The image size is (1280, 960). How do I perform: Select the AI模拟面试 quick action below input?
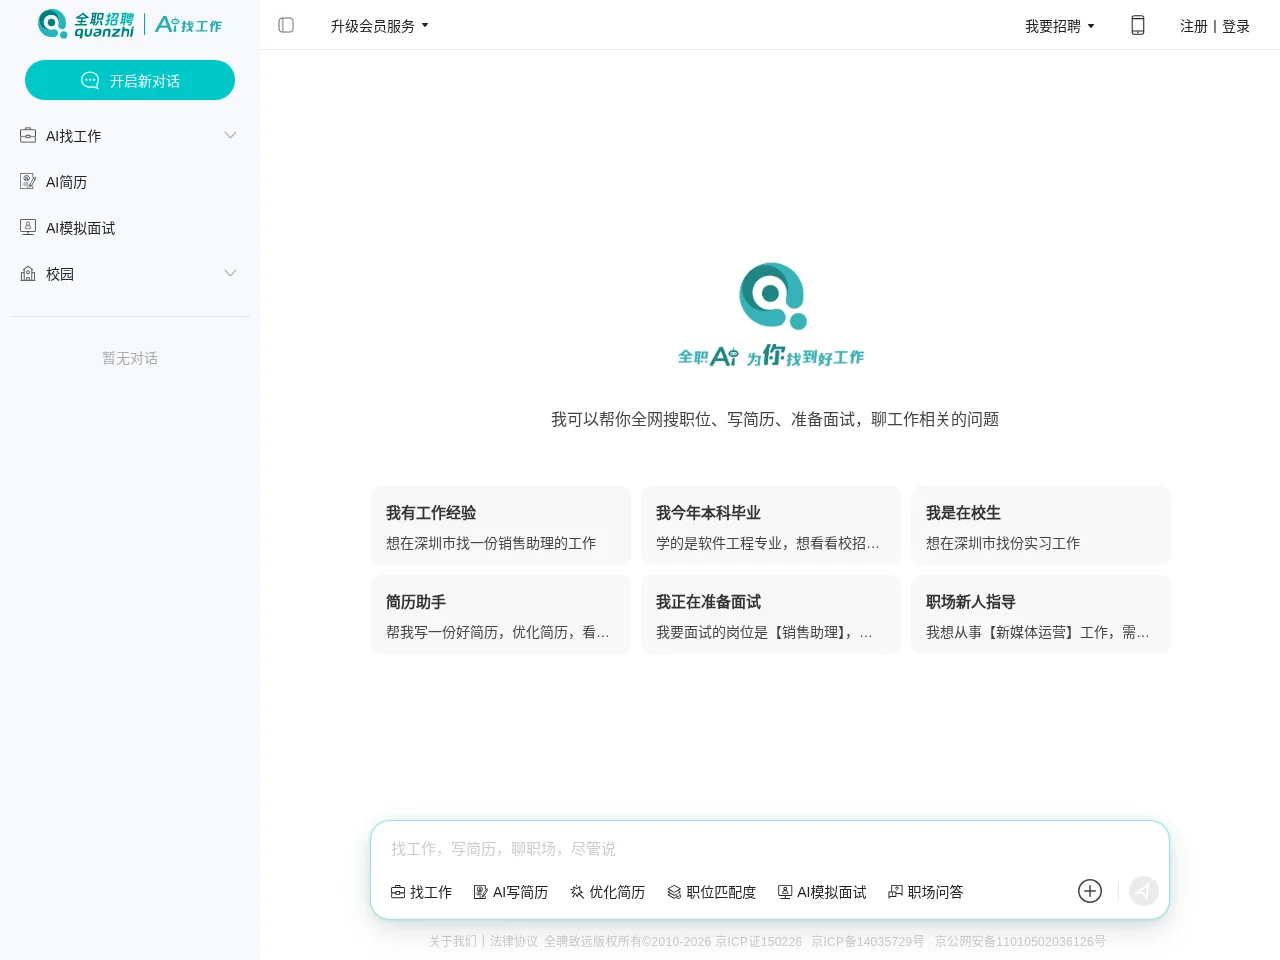pyautogui.click(x=822, y=892)
